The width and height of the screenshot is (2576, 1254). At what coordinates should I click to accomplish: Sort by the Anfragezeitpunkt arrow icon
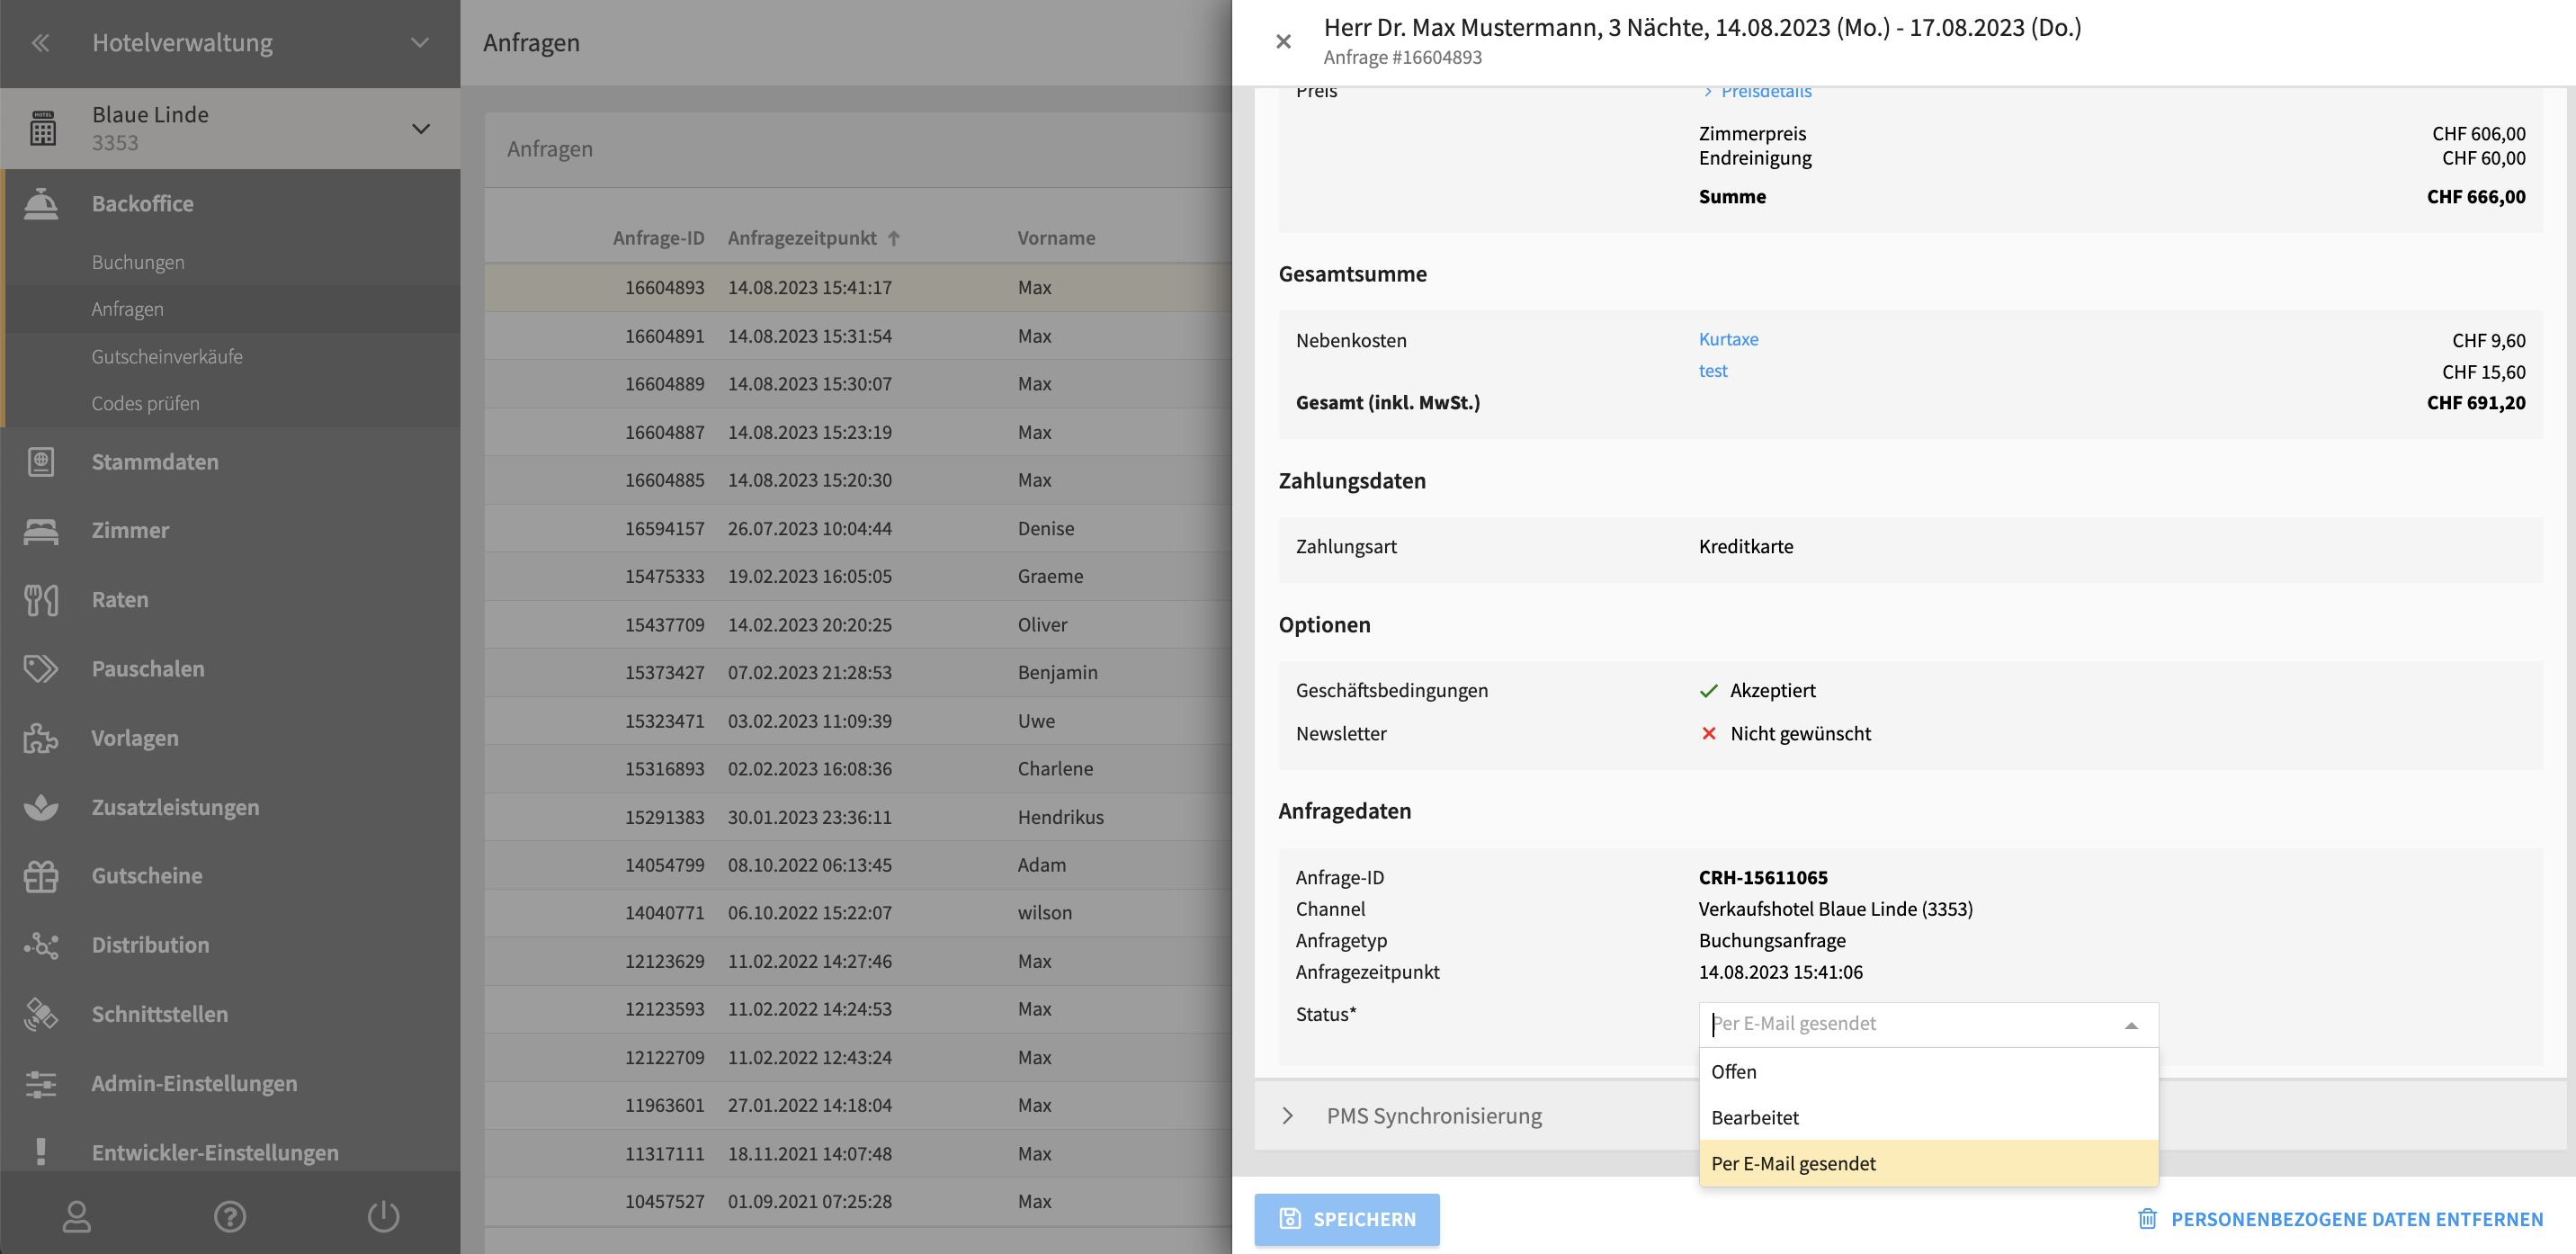[893, 238]
